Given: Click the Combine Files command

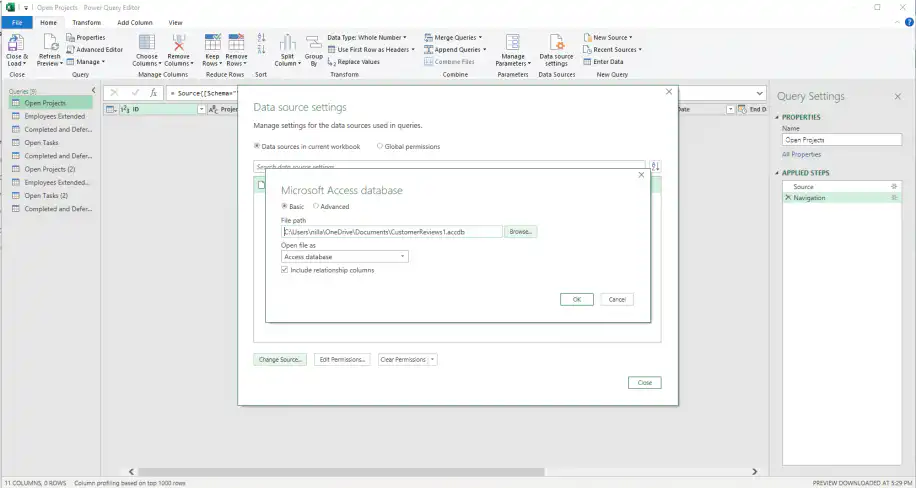Looking at the screenshot, I should [x=449, y=62].
